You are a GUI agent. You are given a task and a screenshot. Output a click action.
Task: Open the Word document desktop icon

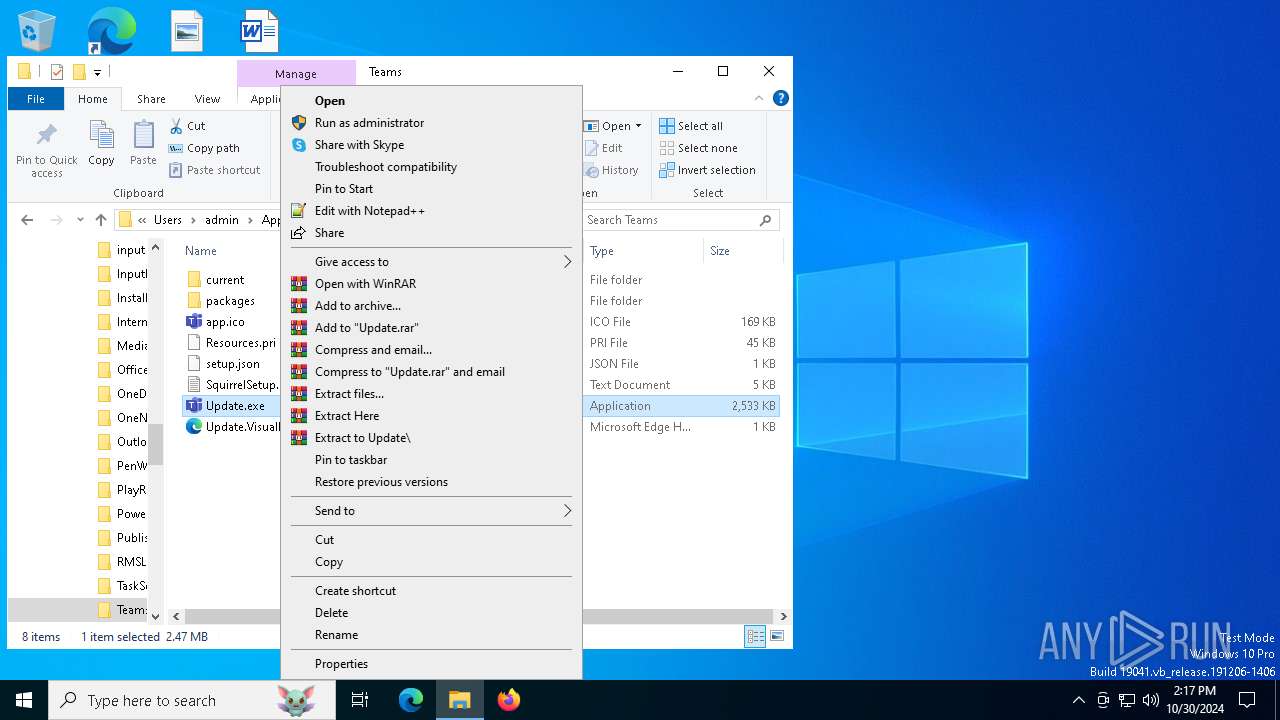pyautogui.click(x=259, y=31)
